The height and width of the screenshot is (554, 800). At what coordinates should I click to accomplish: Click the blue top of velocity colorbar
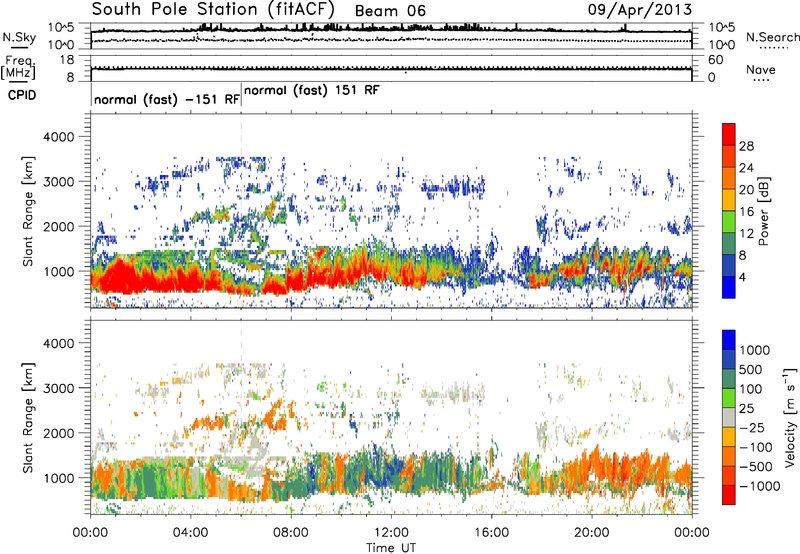click(x=729, y=340)
